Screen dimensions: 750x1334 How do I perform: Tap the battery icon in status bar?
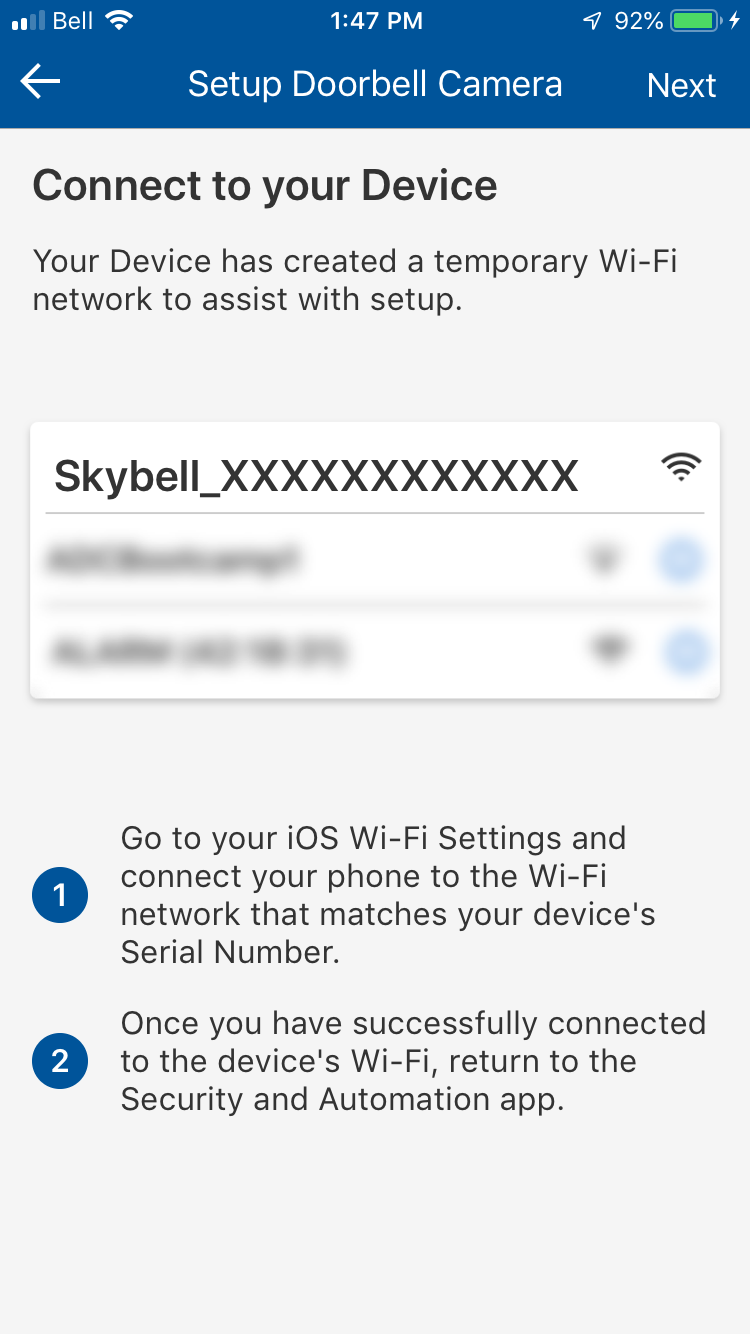pos(698,21)
